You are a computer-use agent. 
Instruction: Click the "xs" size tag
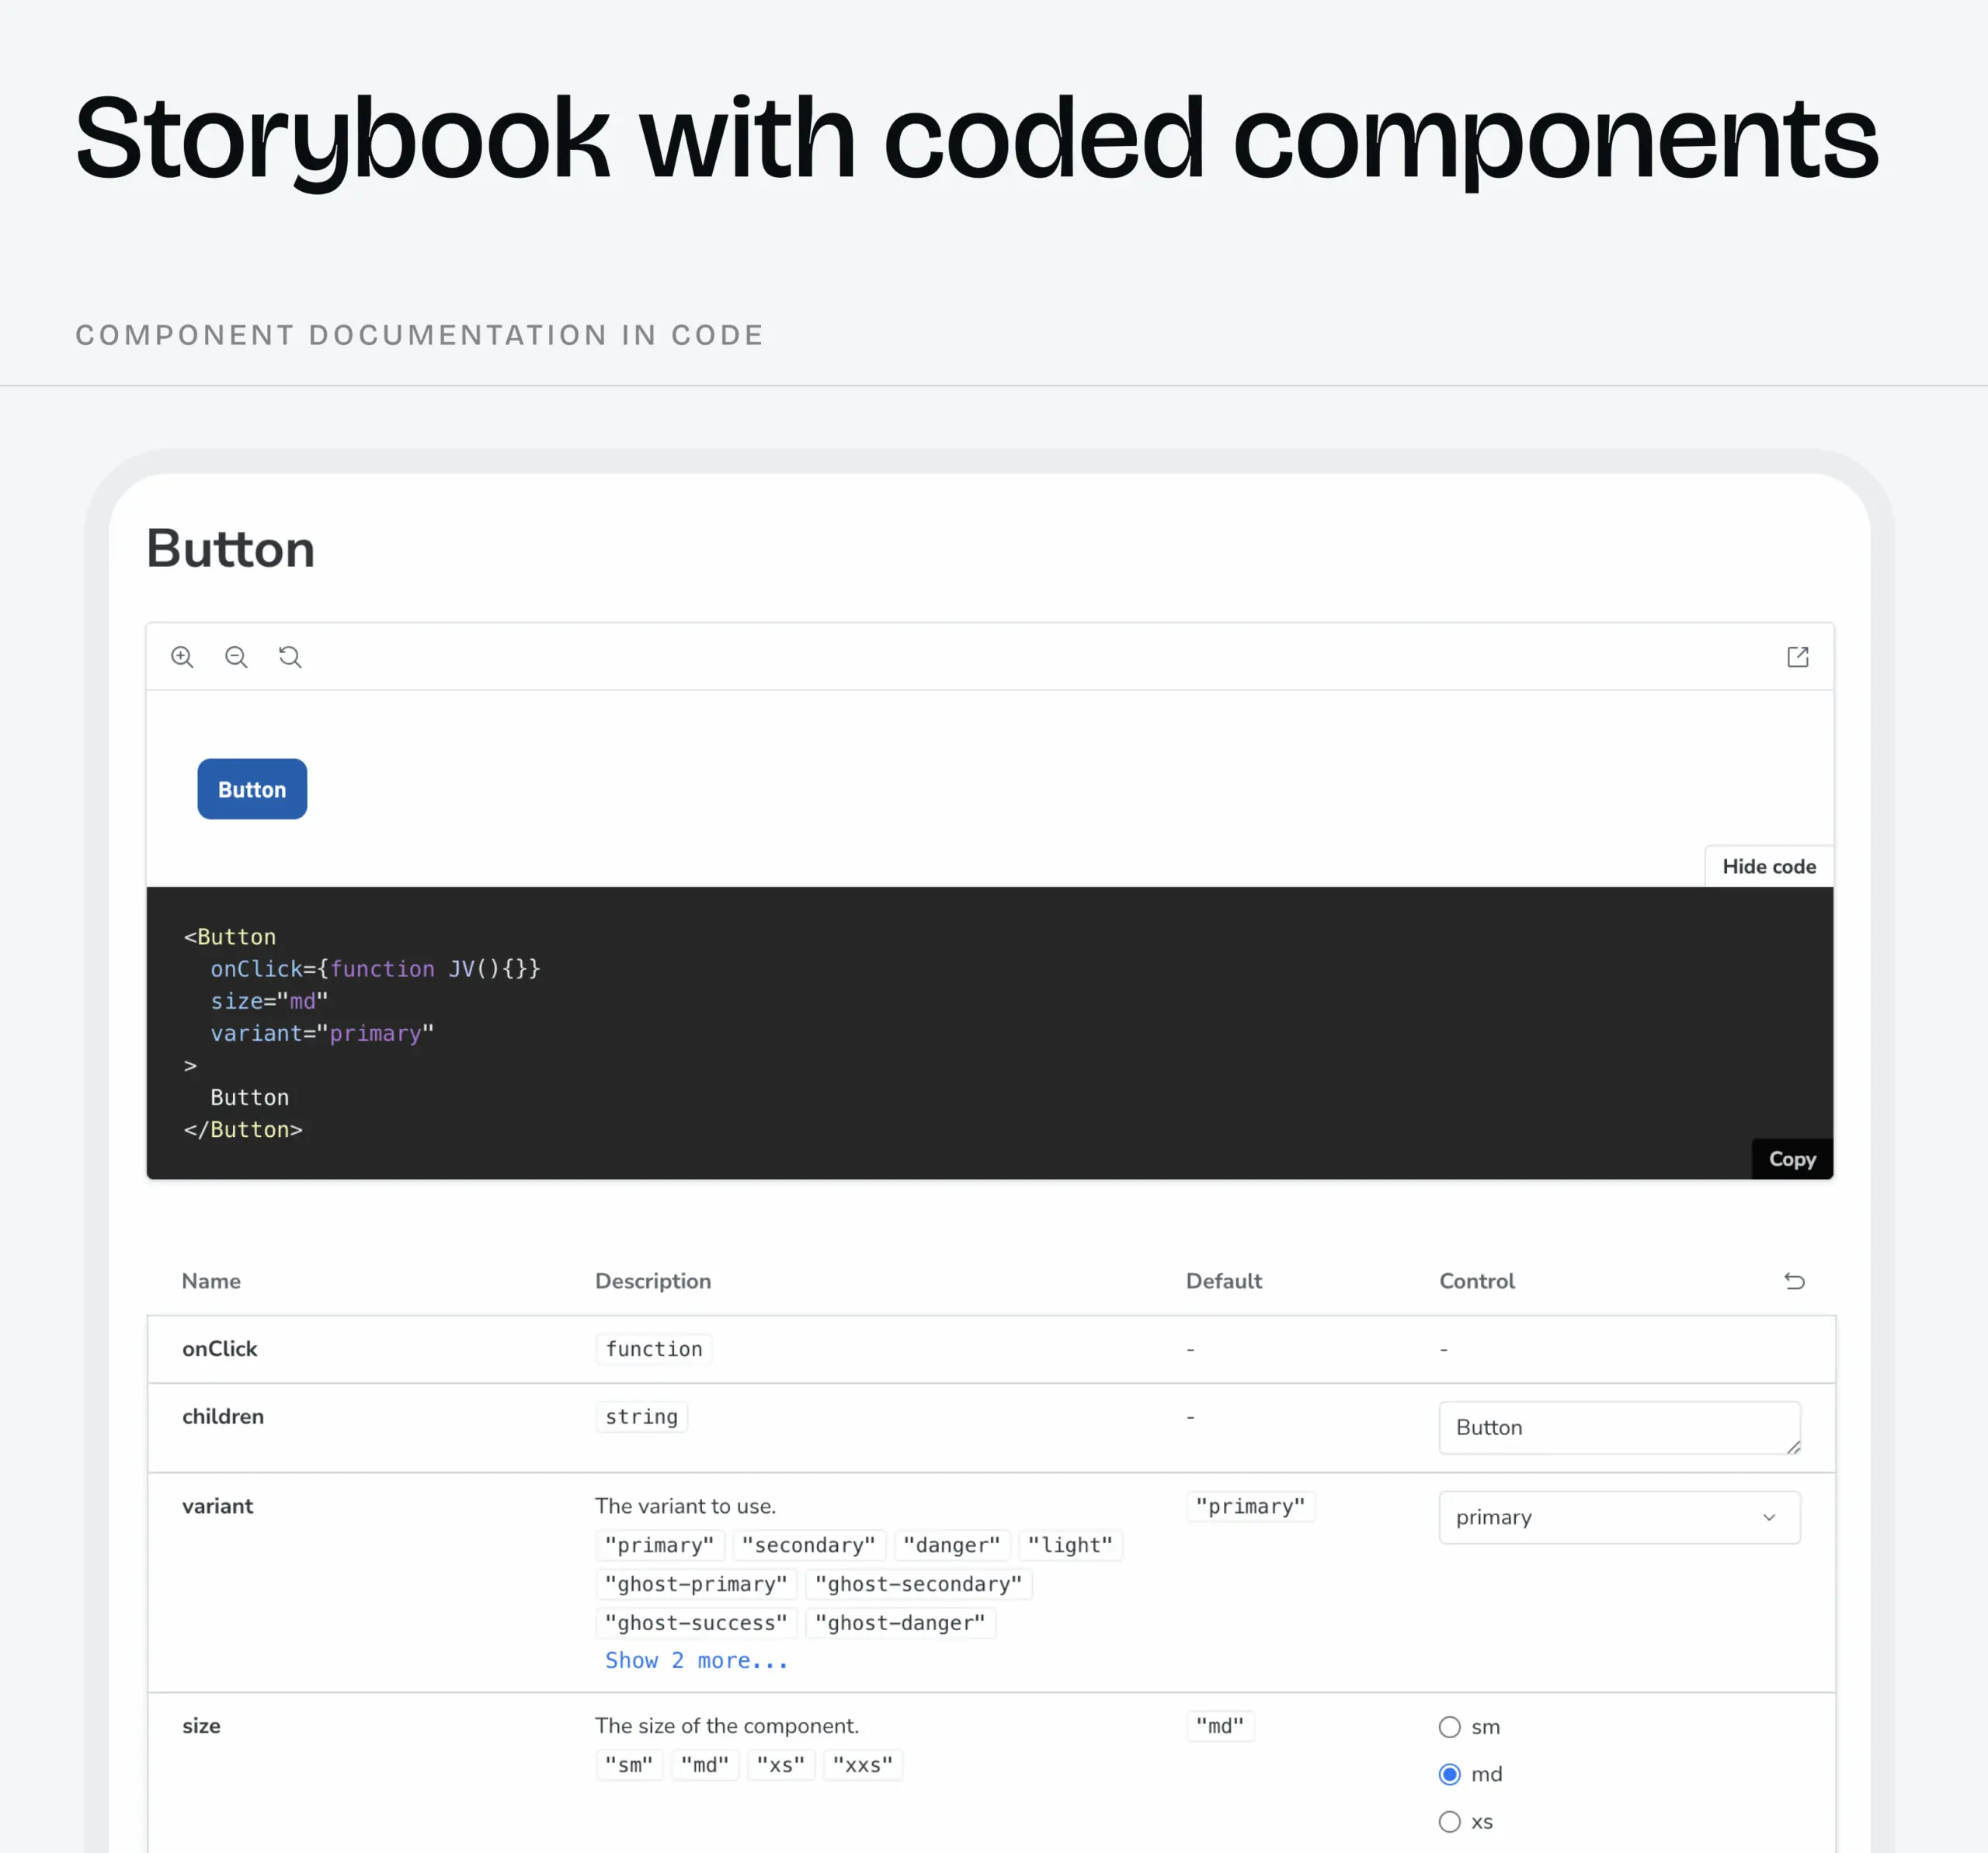[x=781, y=1765]
